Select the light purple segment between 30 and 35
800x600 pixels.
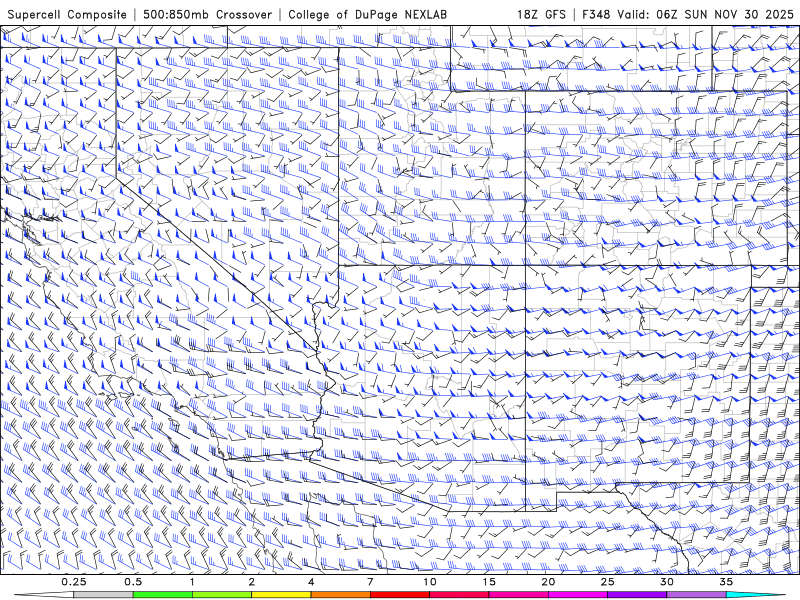pyautogui.click(x=696, y=595)
